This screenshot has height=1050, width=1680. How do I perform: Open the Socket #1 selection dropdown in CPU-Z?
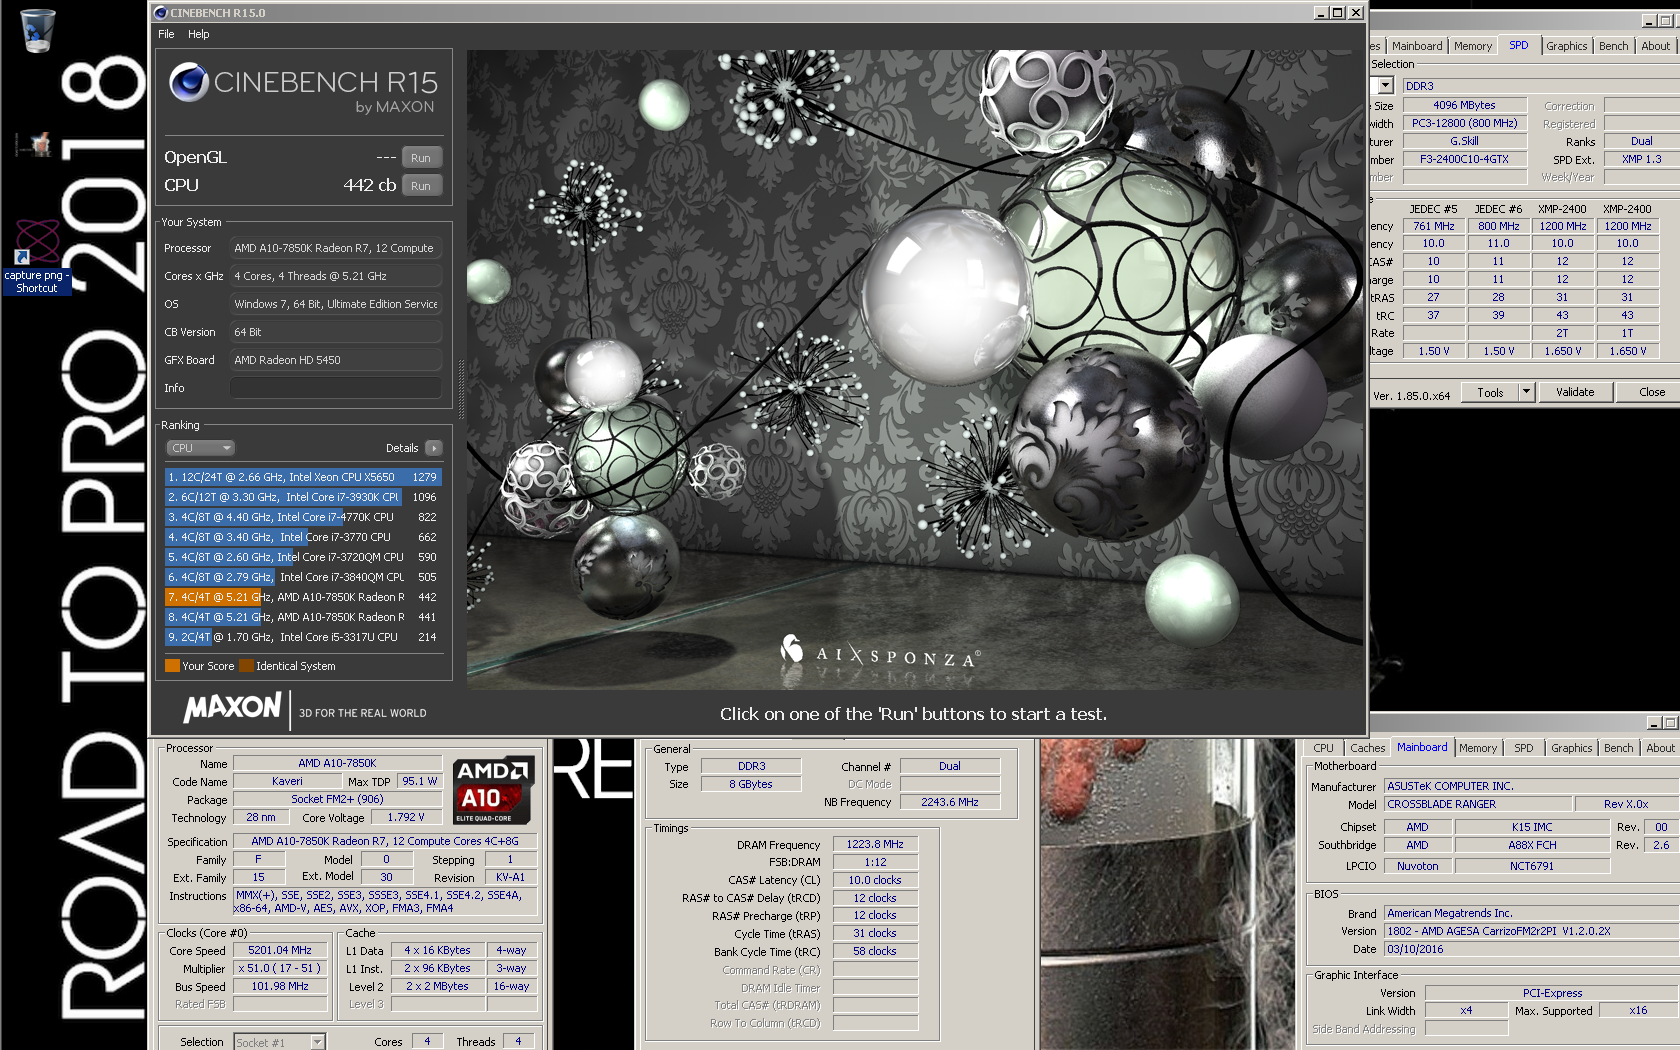pos(280,1042)
